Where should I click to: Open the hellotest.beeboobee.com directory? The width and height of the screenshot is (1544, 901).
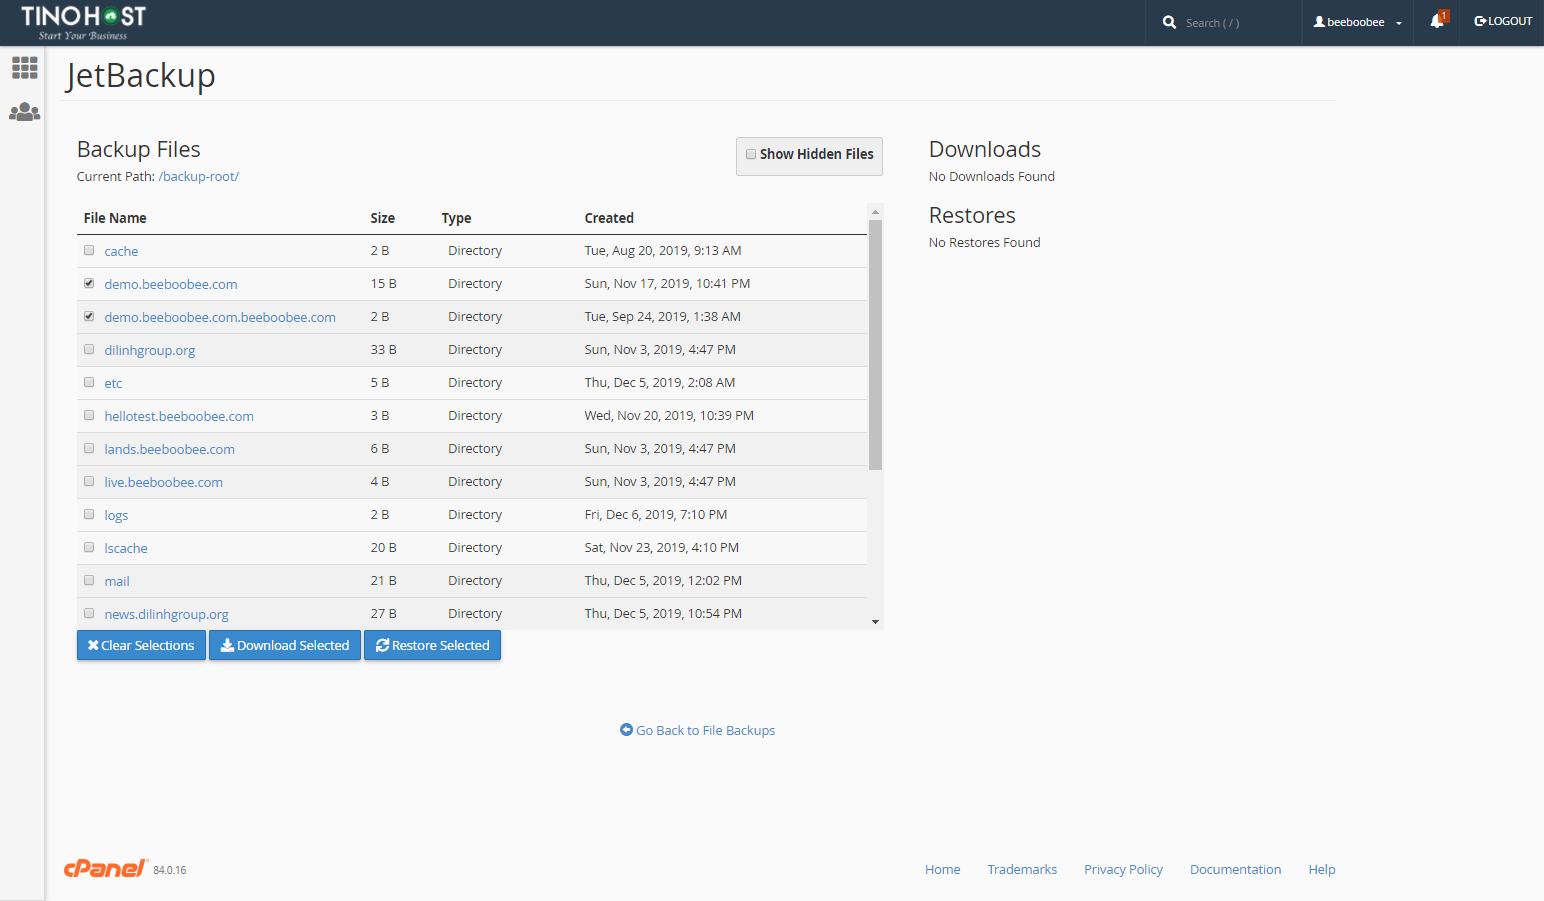pos(179,416)
